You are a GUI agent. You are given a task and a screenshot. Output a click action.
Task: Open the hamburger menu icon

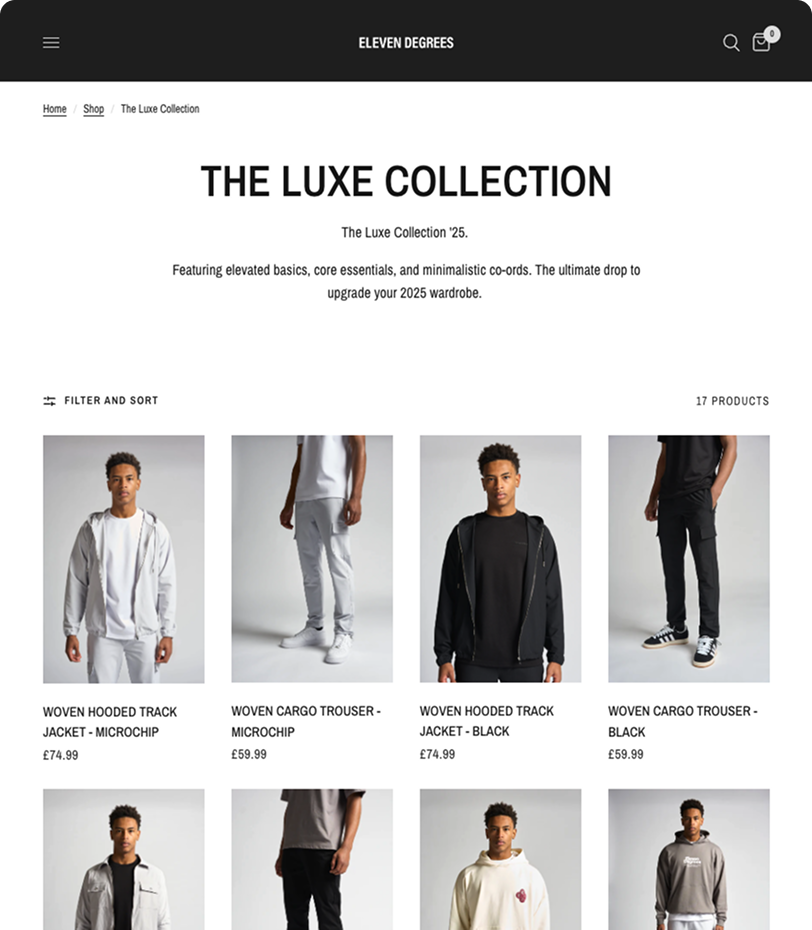(51, 43)
